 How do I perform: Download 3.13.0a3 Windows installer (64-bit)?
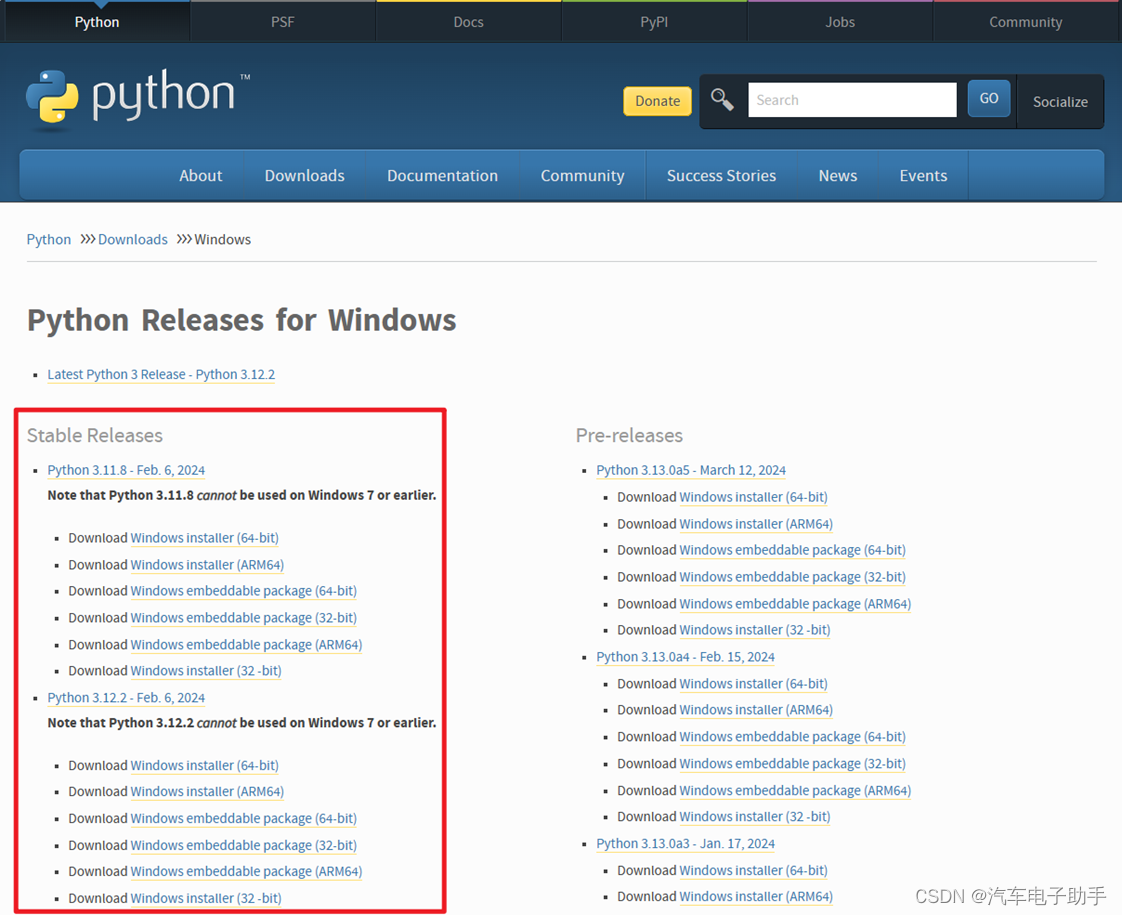click(x=753, y=871)
